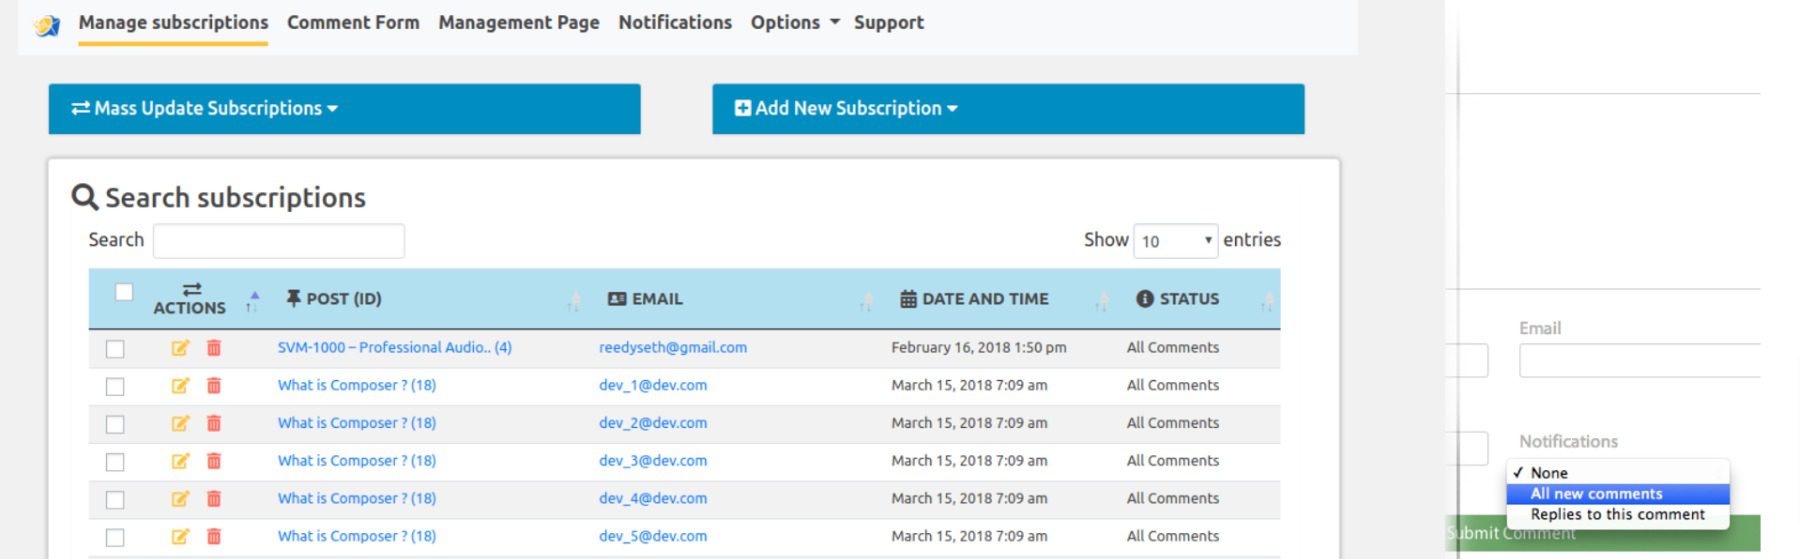Select Replies to this comment option
1800x559 pixels.
[x=1618, y=515]
